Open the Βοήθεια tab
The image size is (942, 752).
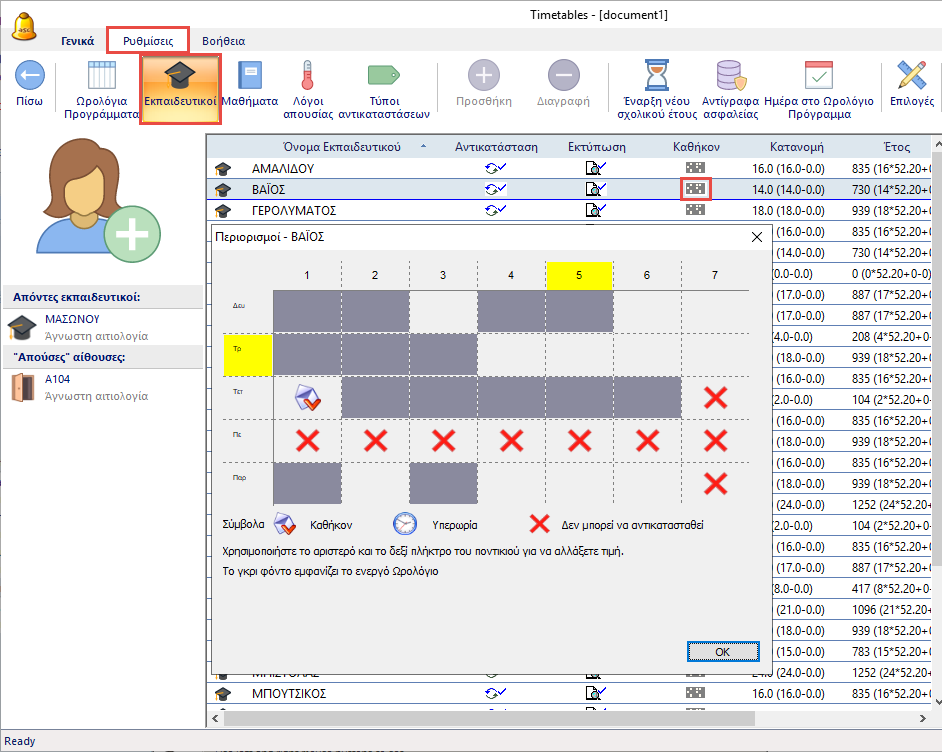[x=223, y=41]
